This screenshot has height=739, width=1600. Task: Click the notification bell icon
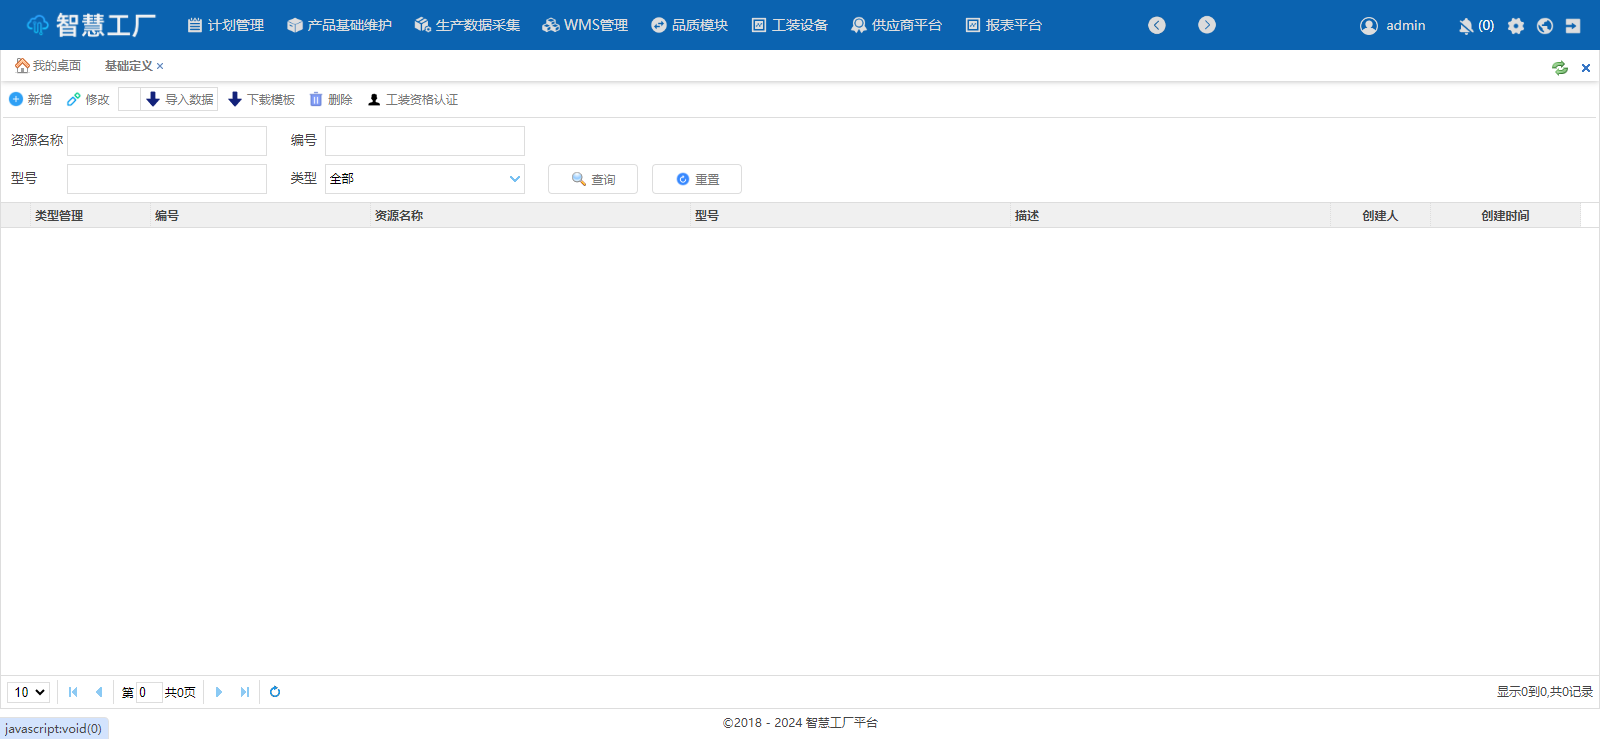coord(1466,26)
